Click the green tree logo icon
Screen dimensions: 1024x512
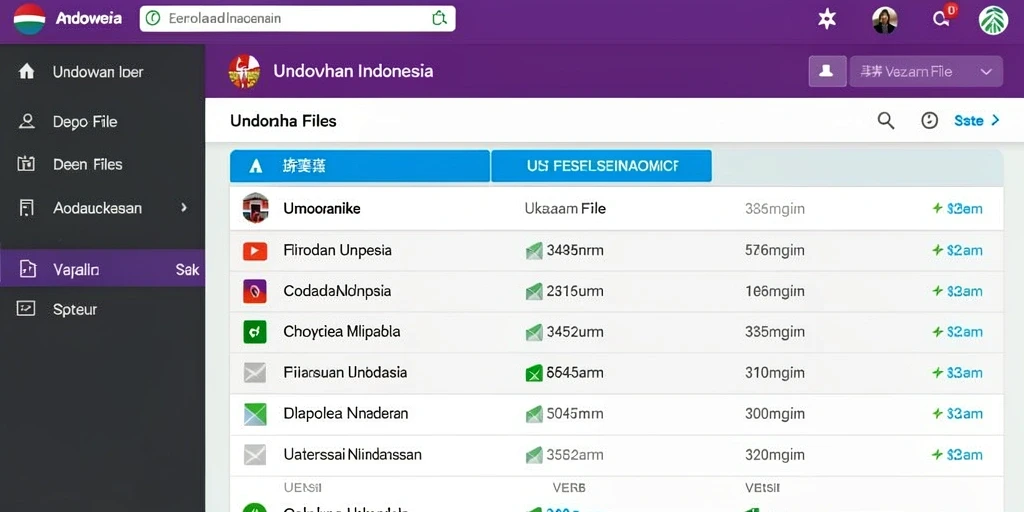(993, 20)
